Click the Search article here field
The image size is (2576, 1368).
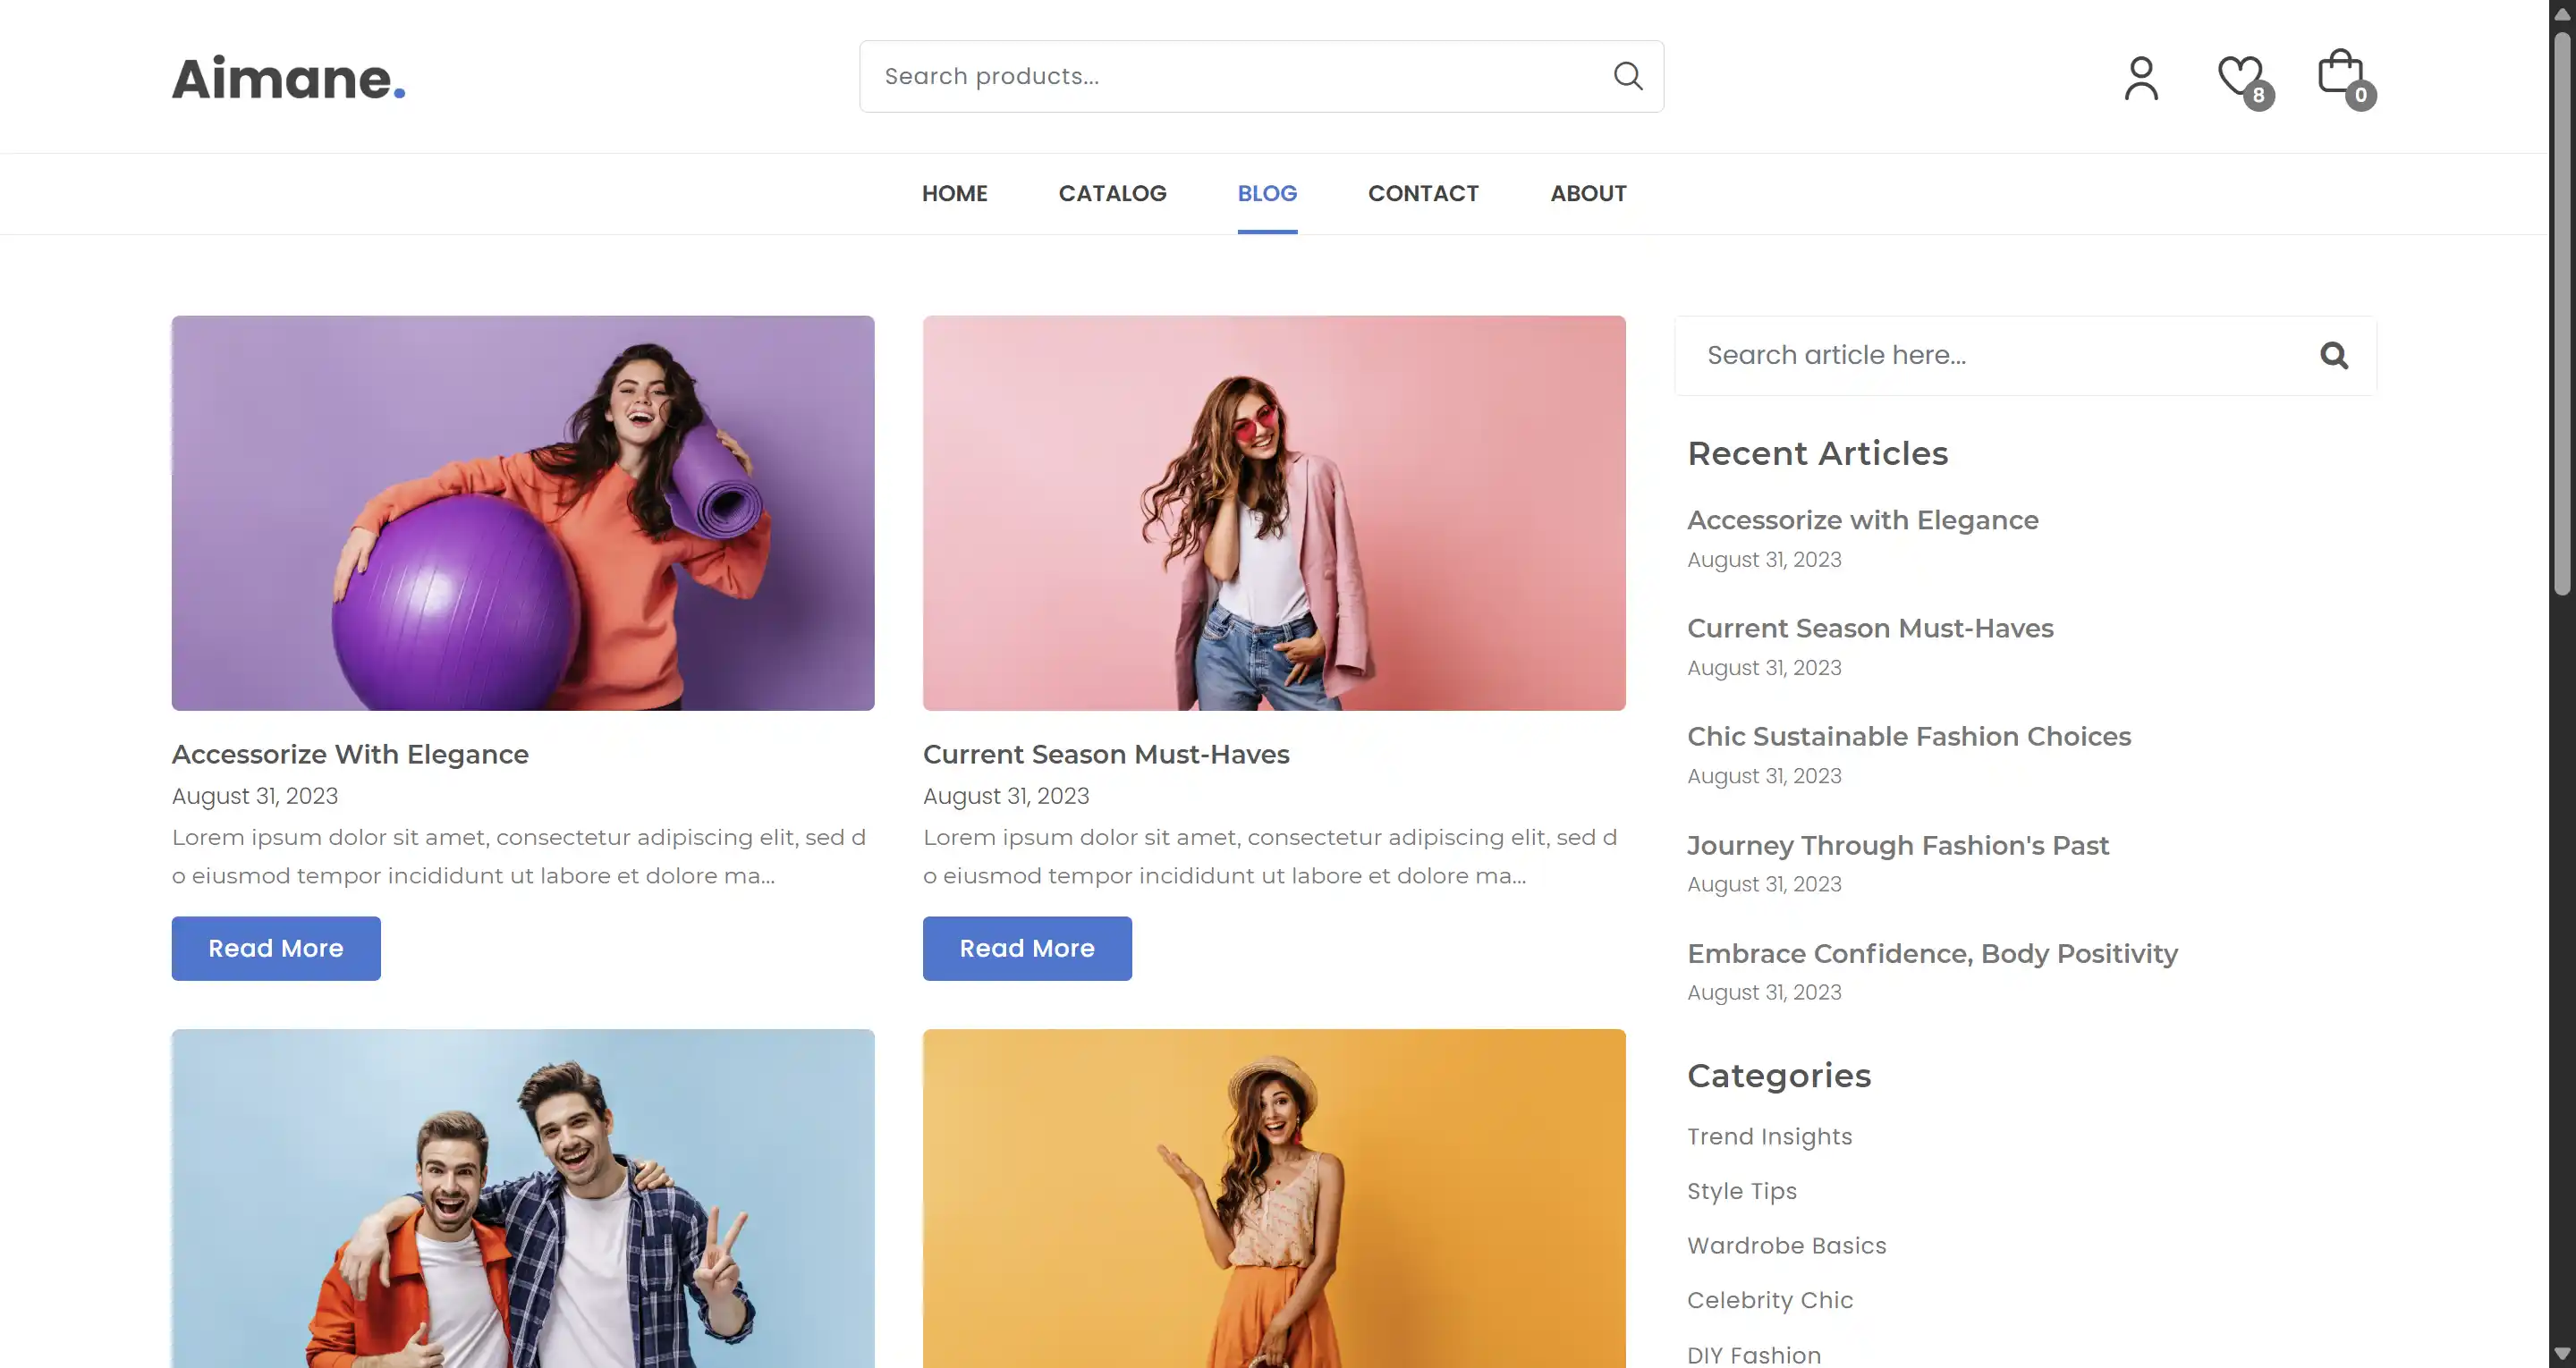point(1990,356)
